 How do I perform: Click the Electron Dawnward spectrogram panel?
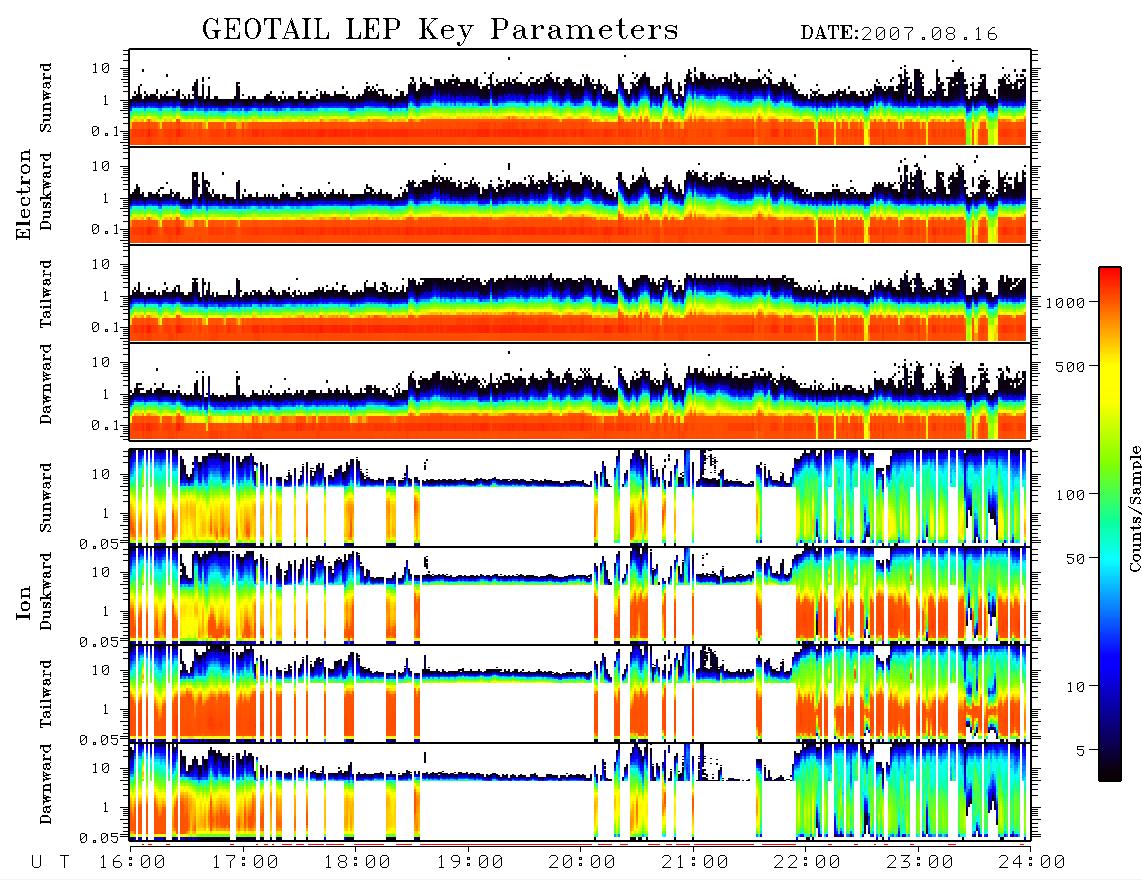point(580,392)
